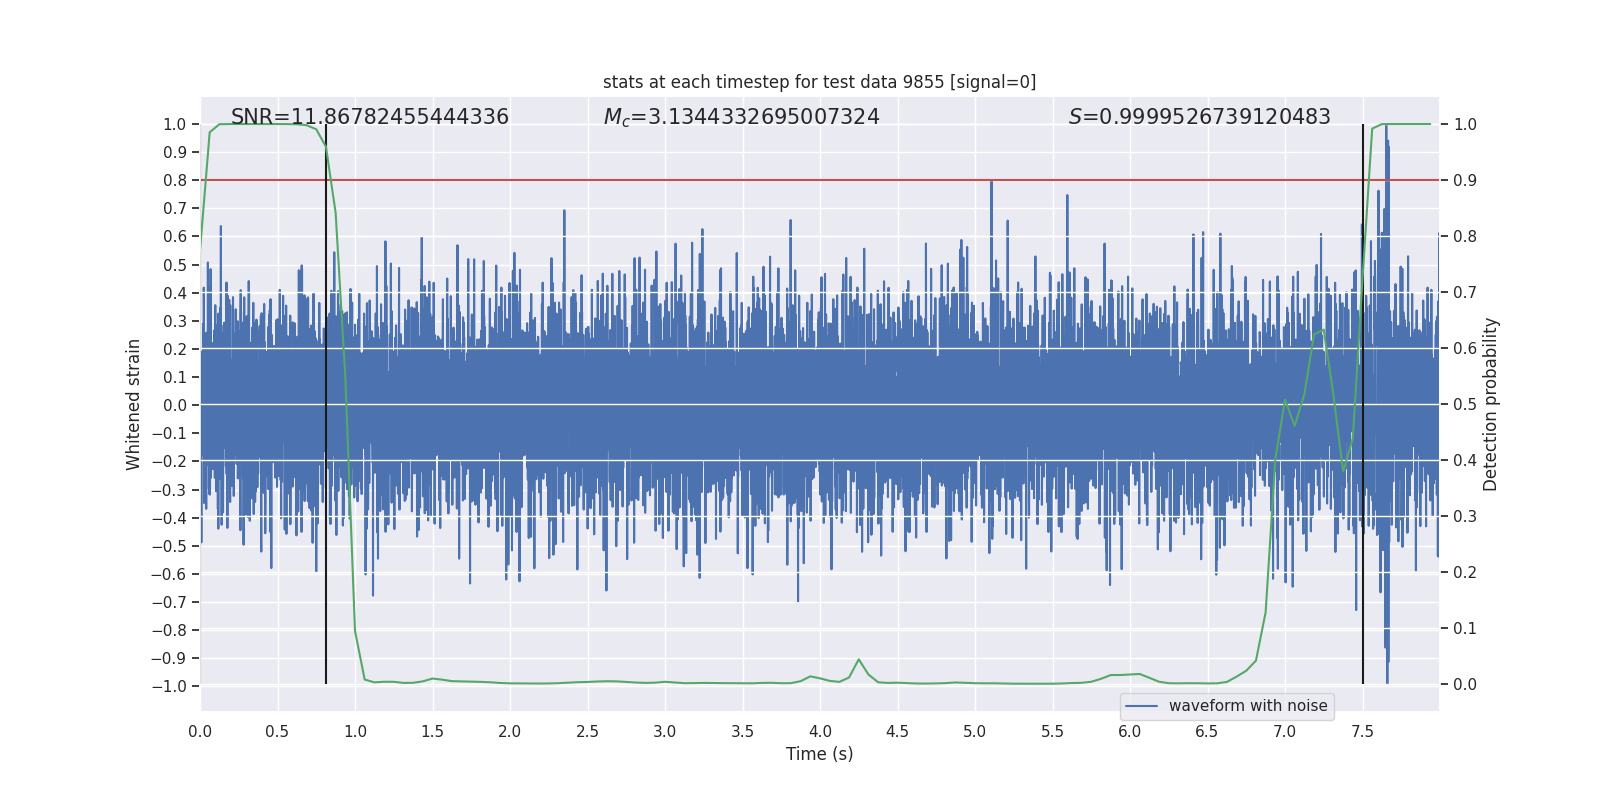The image size is (1600, 800).
Task: Click the right axis tick label 0.3
Action: coord(1465,517)
